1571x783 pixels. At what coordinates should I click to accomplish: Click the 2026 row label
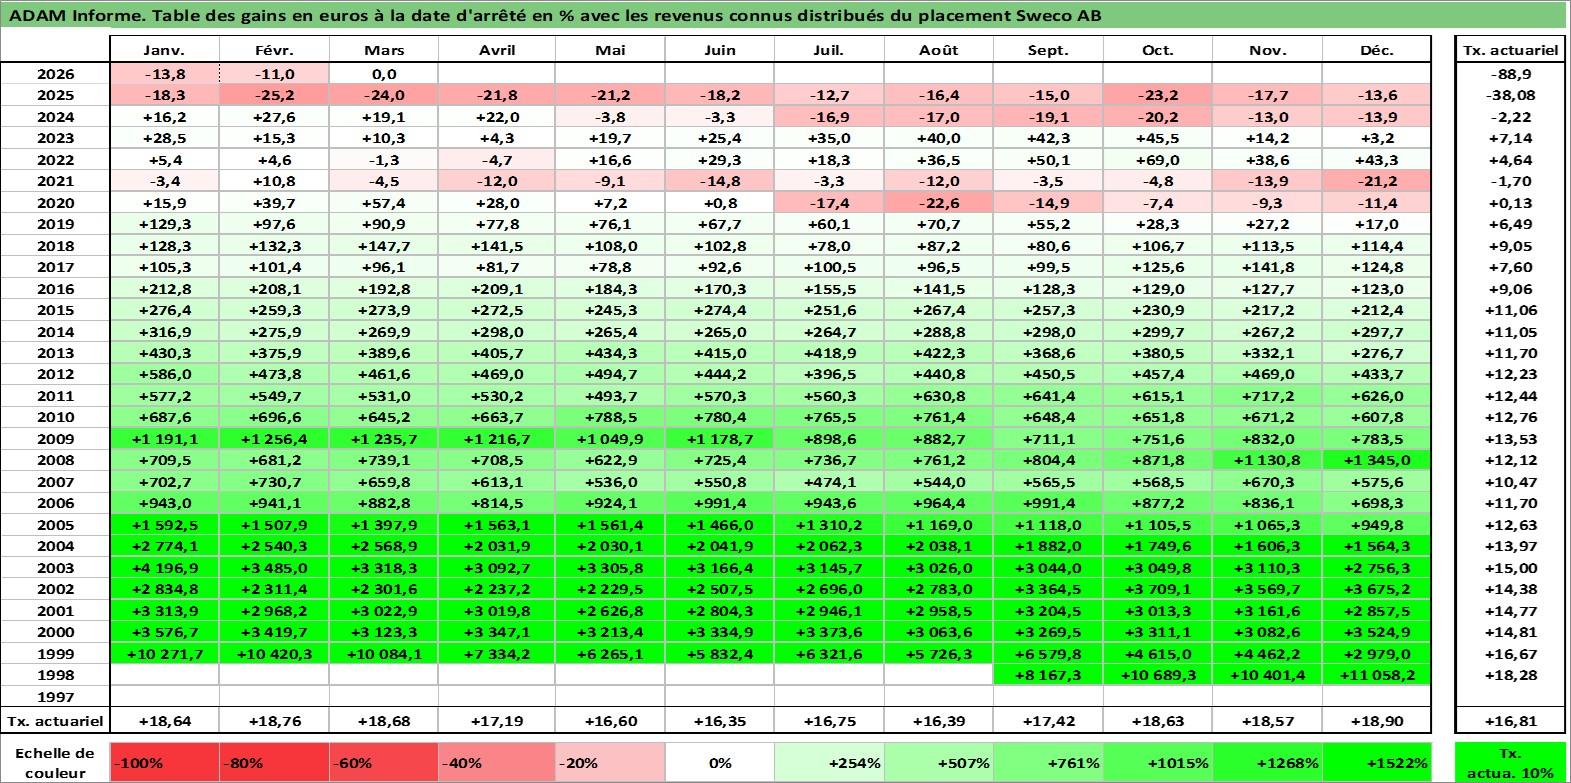pos(55,74)
